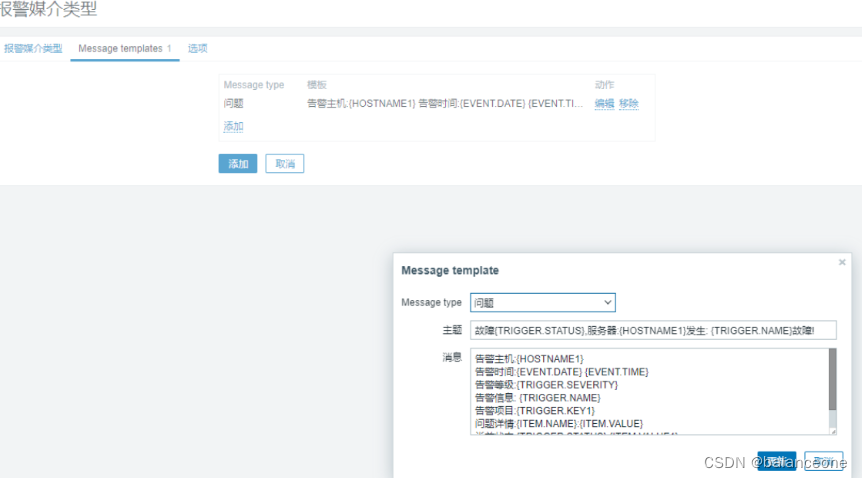Click the blue 添加 button
This screenshot has width=862, height=478.
(238, 163)
